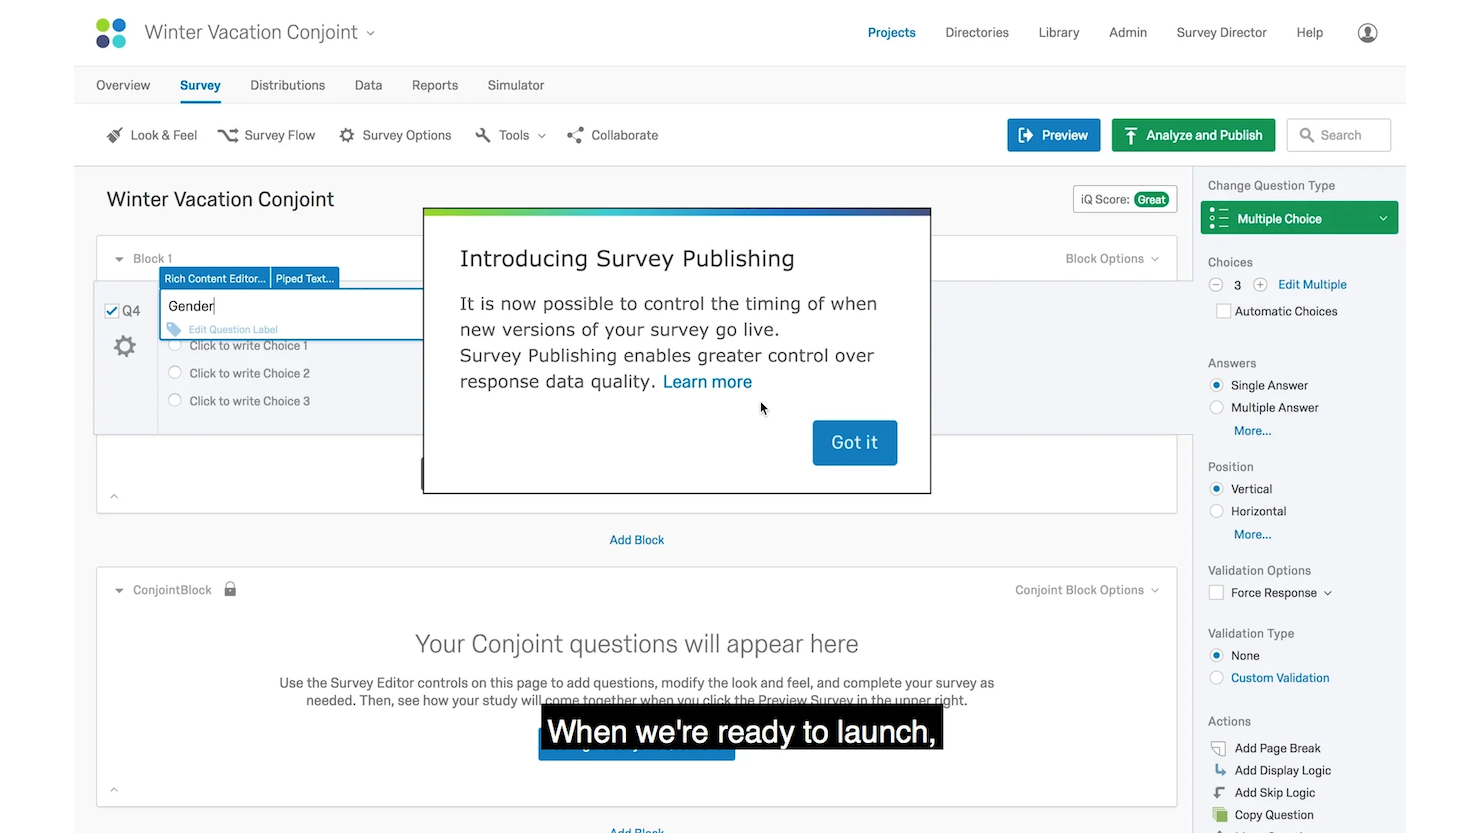This screenshot has width=1480, height=833.
Task: Open the Multiple Choice question type dropdown
Action: (x=1299, y=217)
